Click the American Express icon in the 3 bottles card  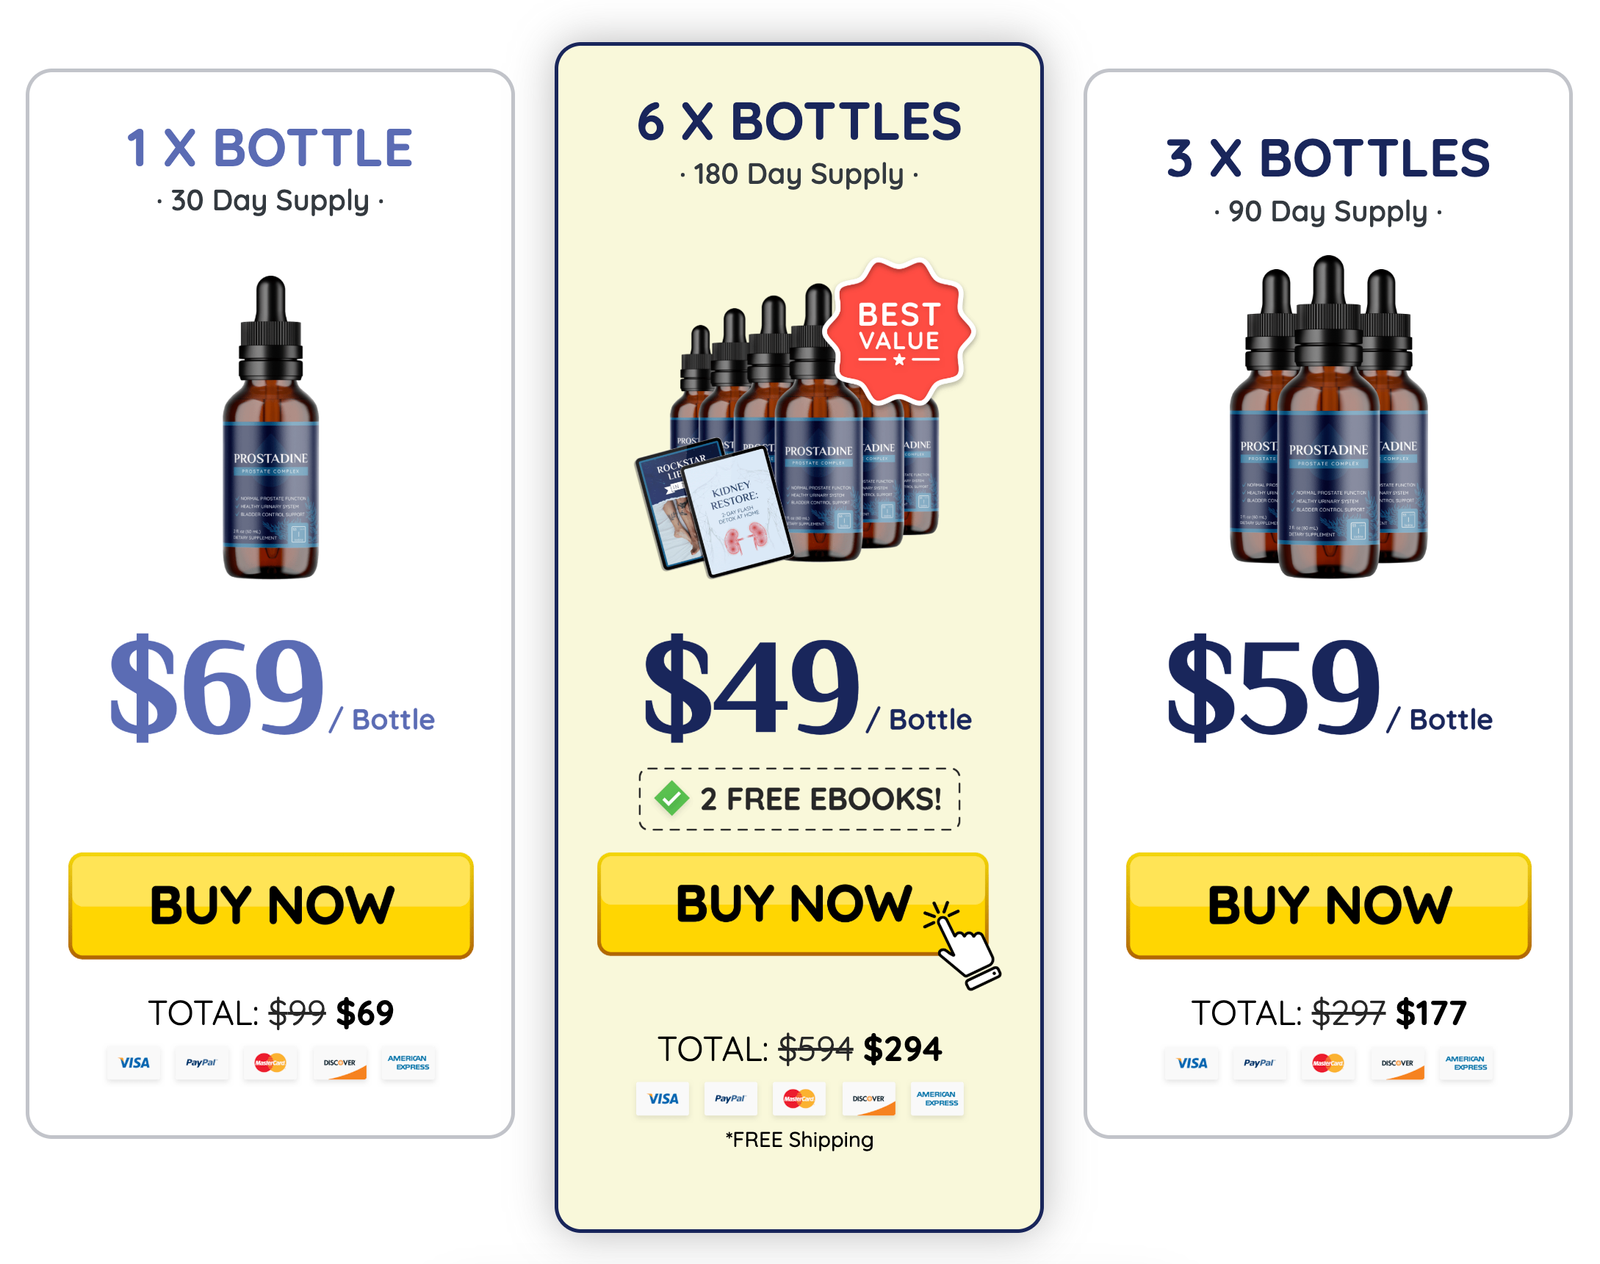coord(1466,1063)
